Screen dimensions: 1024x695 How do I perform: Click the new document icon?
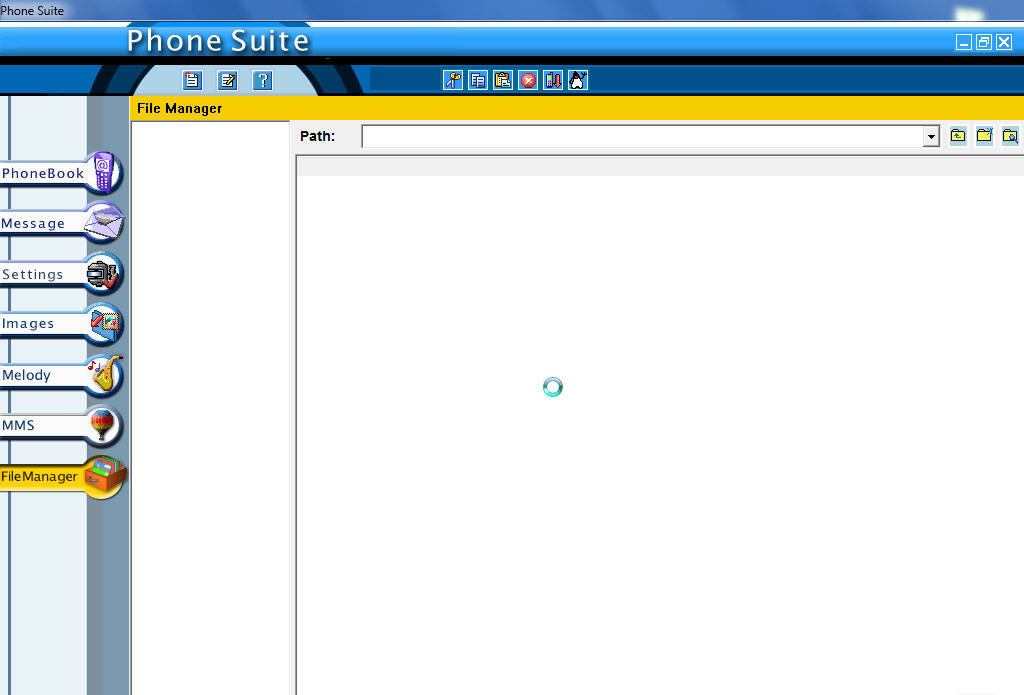193,81
